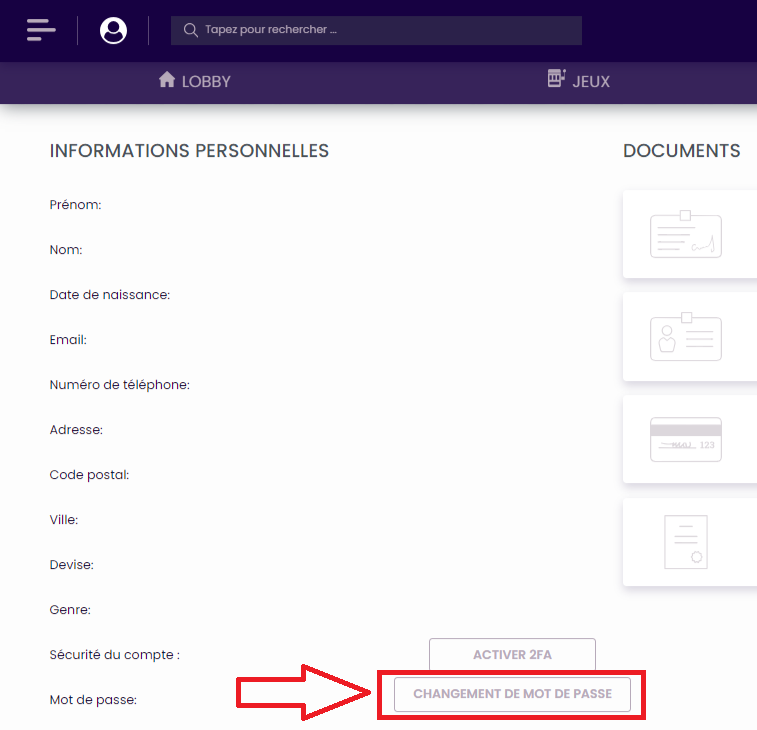
Task: Click the INFORMATIONS PERSONNELLES heading
Action: tap(189, 151)
